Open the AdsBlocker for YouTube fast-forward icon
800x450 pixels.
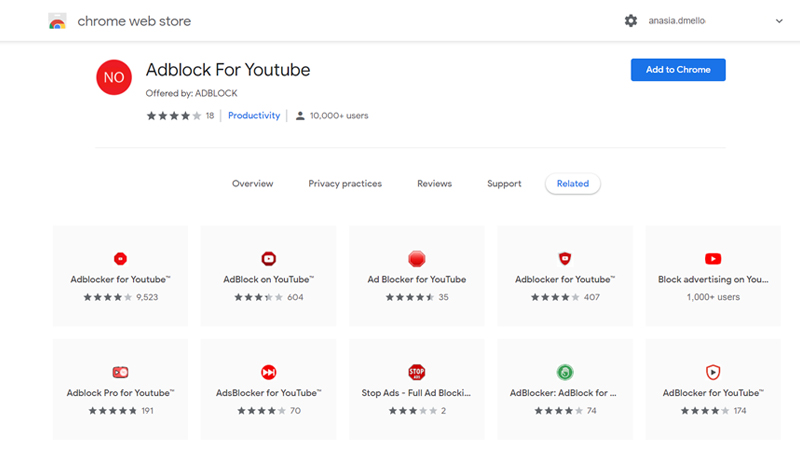click(x=268, y=372)
